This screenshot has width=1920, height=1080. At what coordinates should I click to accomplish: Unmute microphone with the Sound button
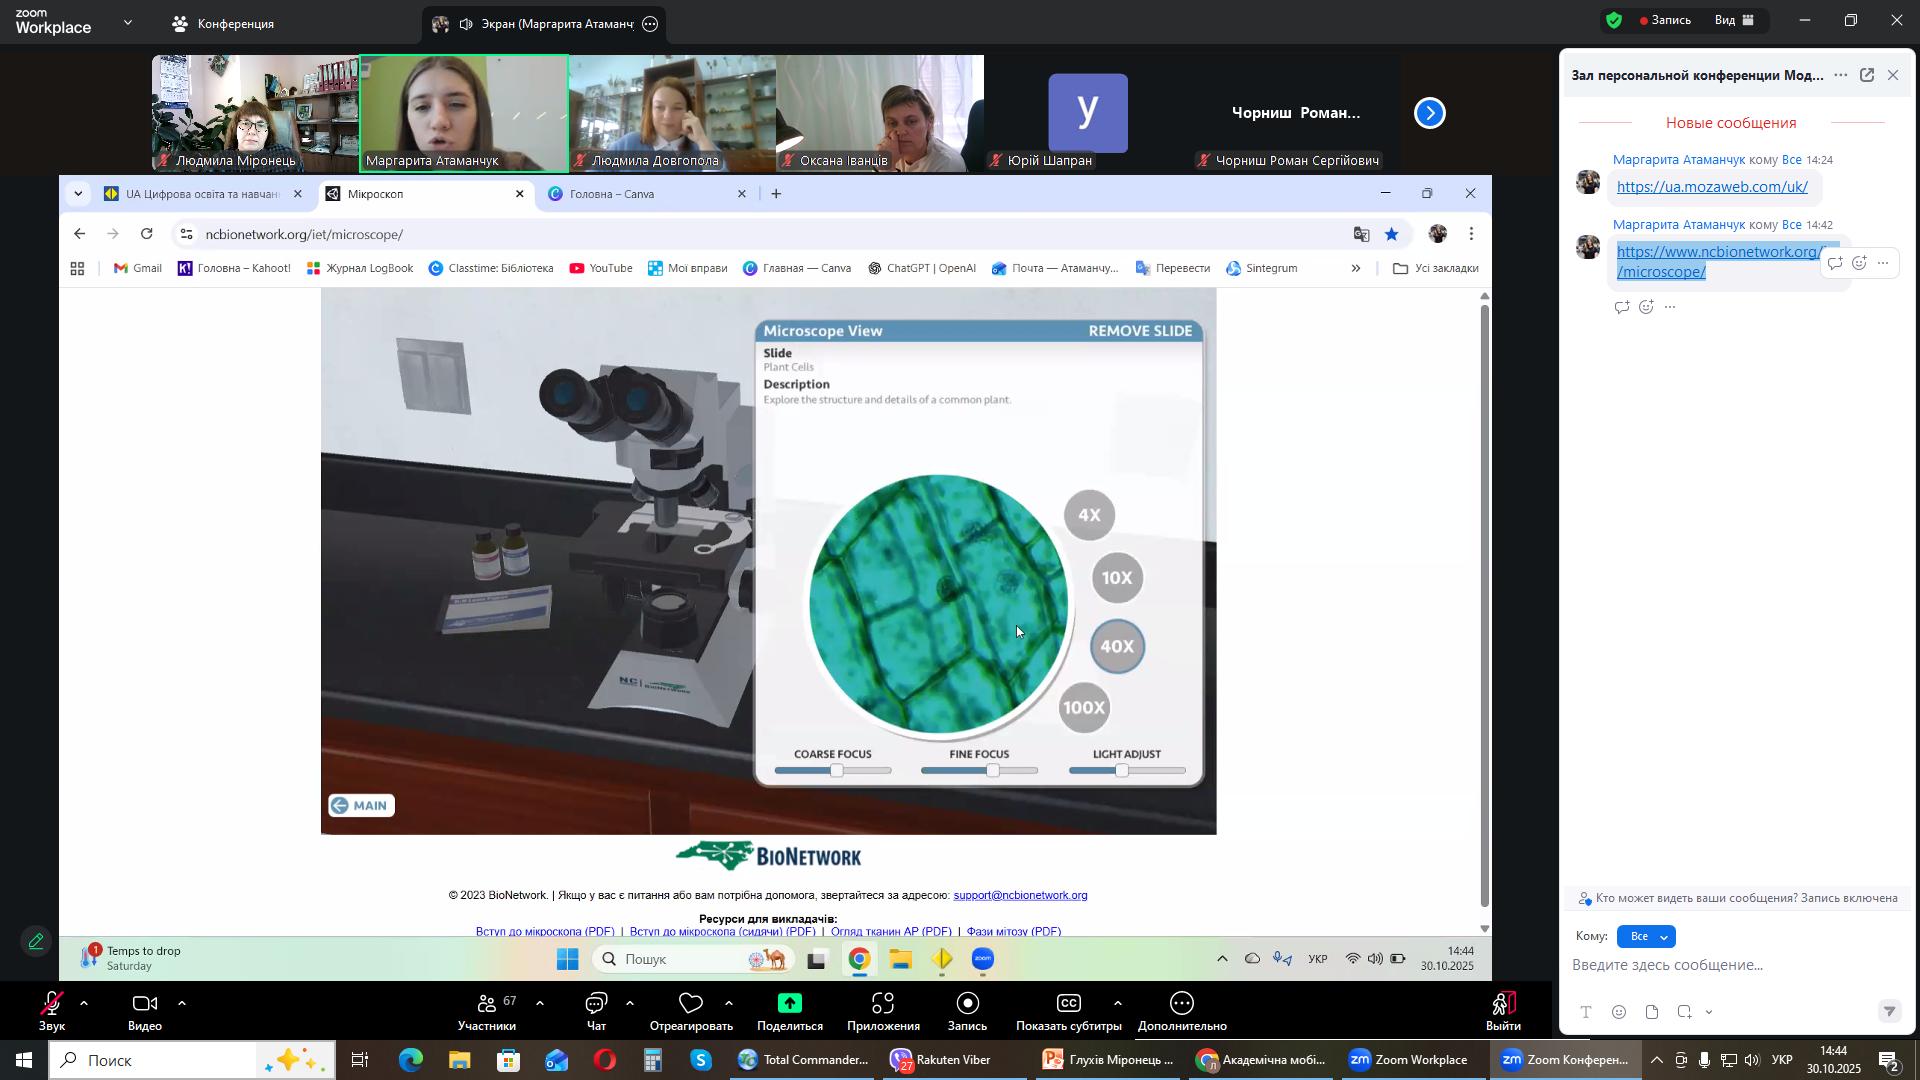pyautogui.click(x=51, y=1004)
